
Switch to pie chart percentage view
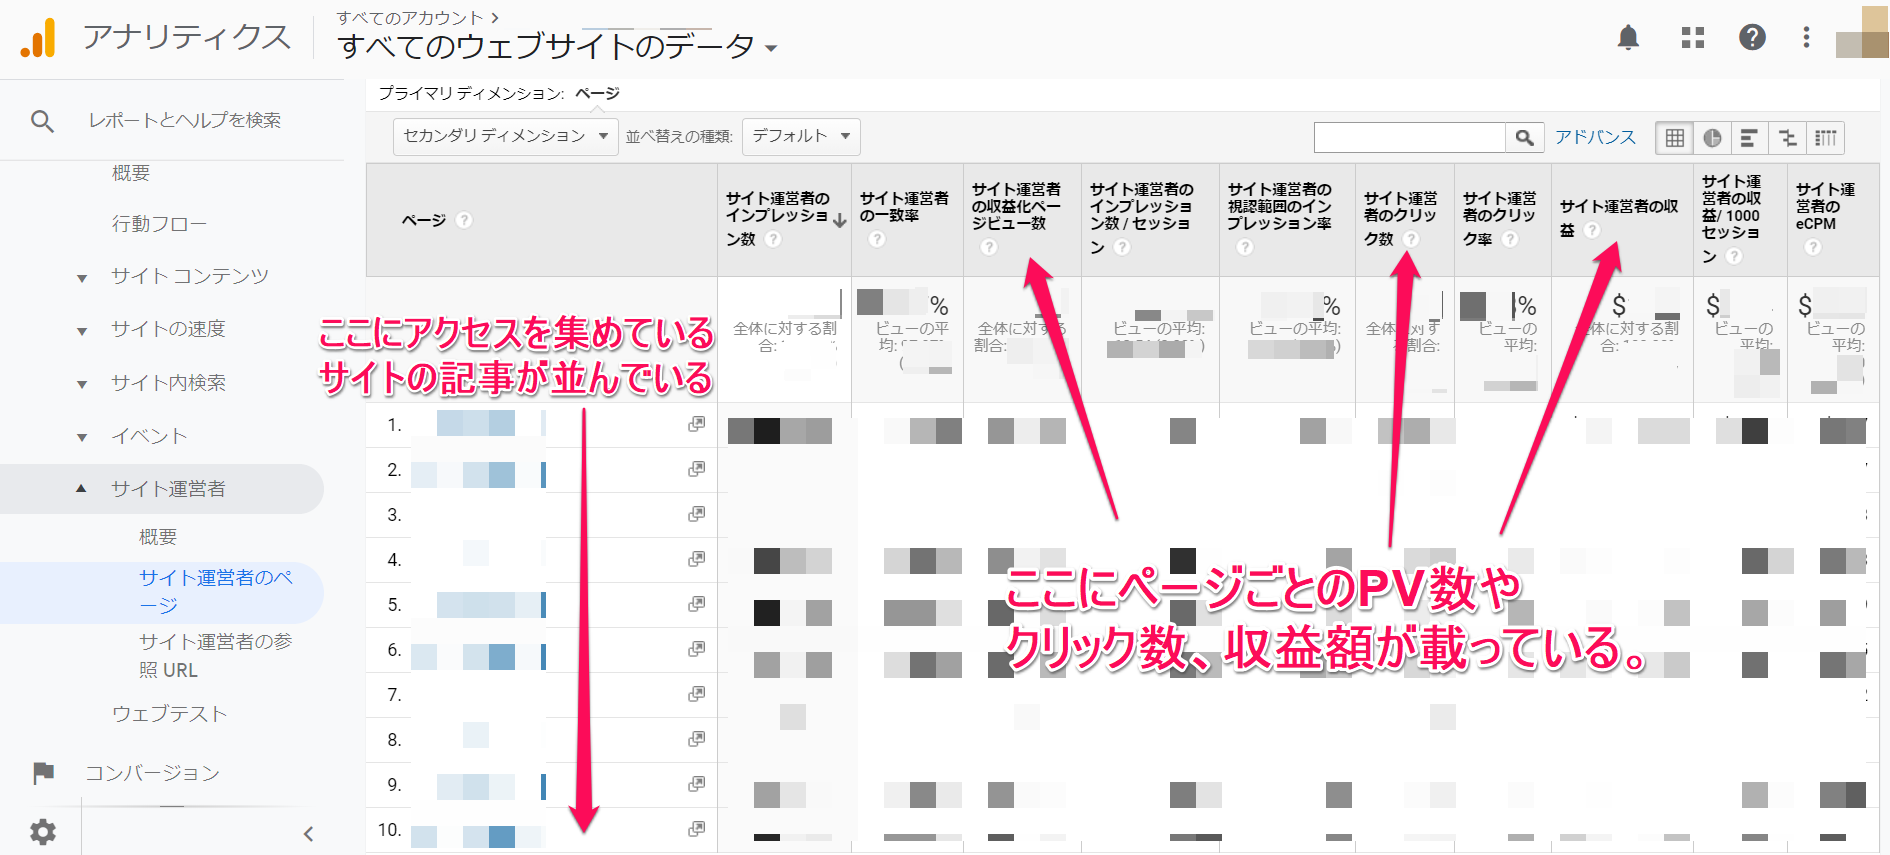pos(1712,138)
